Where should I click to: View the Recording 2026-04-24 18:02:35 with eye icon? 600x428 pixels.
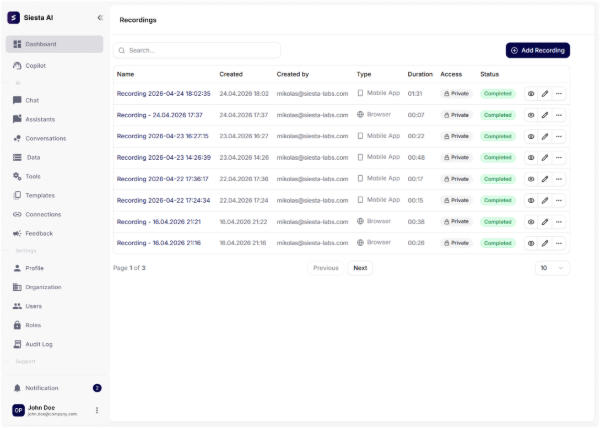click(x=531, y=93)
